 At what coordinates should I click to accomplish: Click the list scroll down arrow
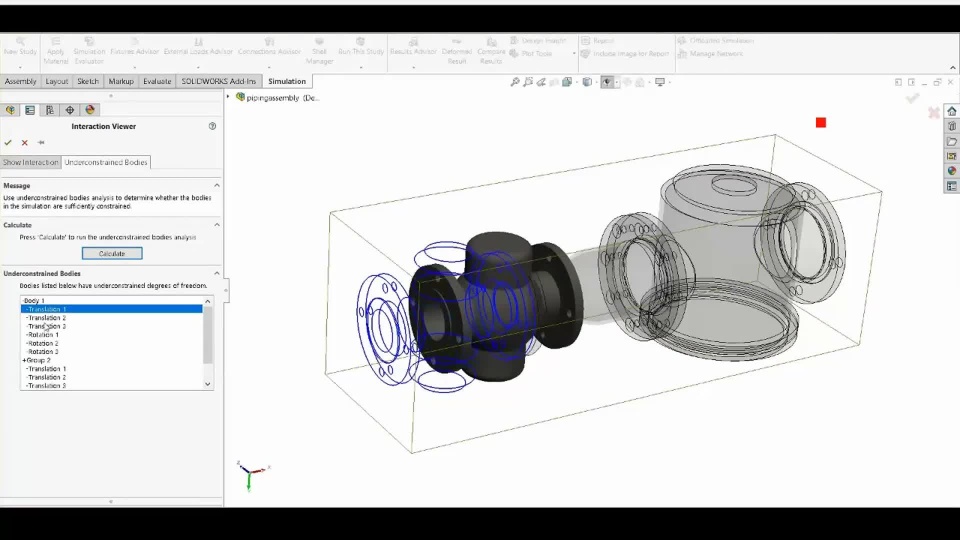[x=208, y=384]
